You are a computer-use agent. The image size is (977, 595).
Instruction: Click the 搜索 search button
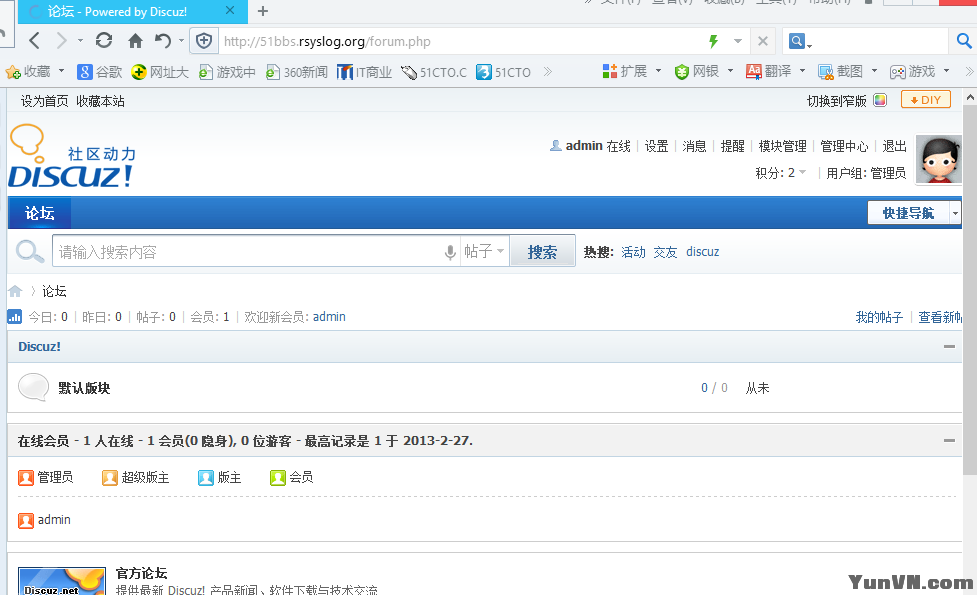point(542,252)
